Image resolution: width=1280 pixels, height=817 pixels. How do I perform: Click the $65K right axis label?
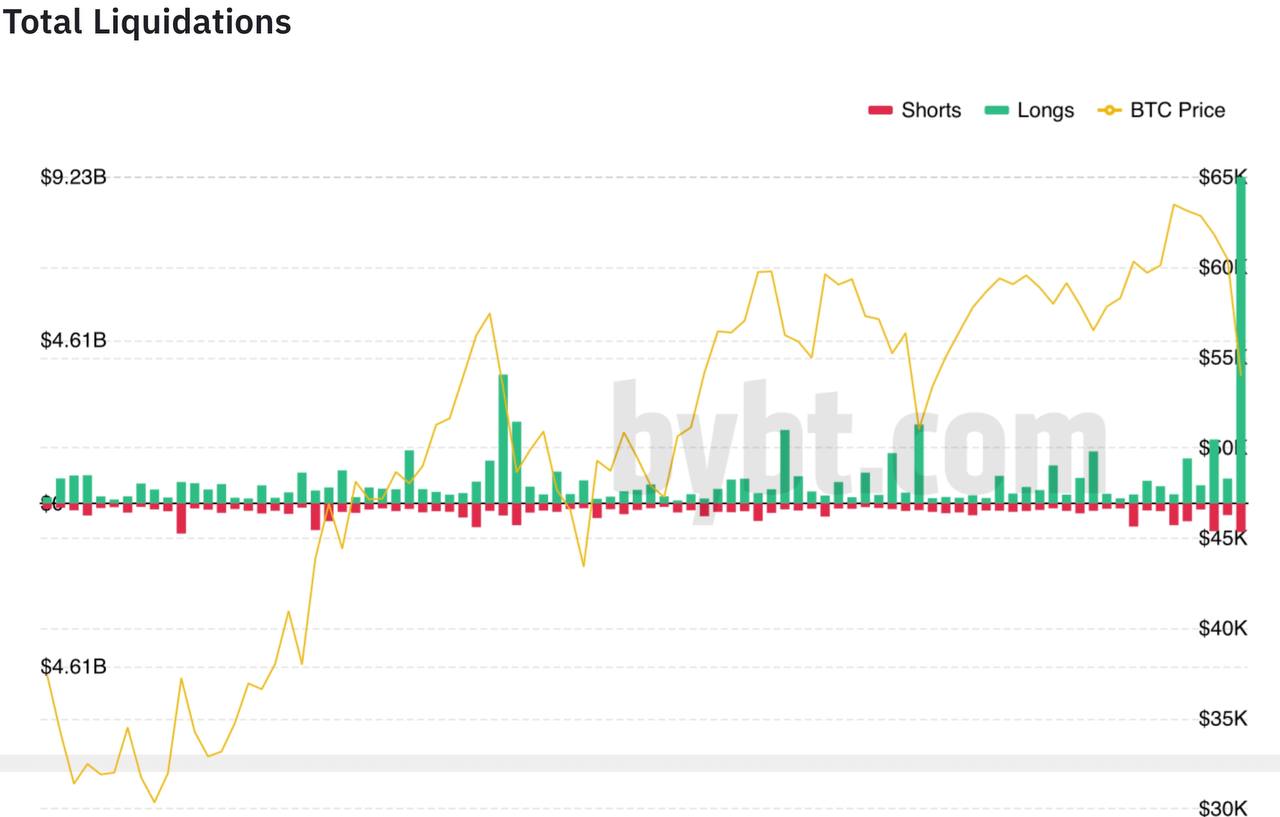1222,177
